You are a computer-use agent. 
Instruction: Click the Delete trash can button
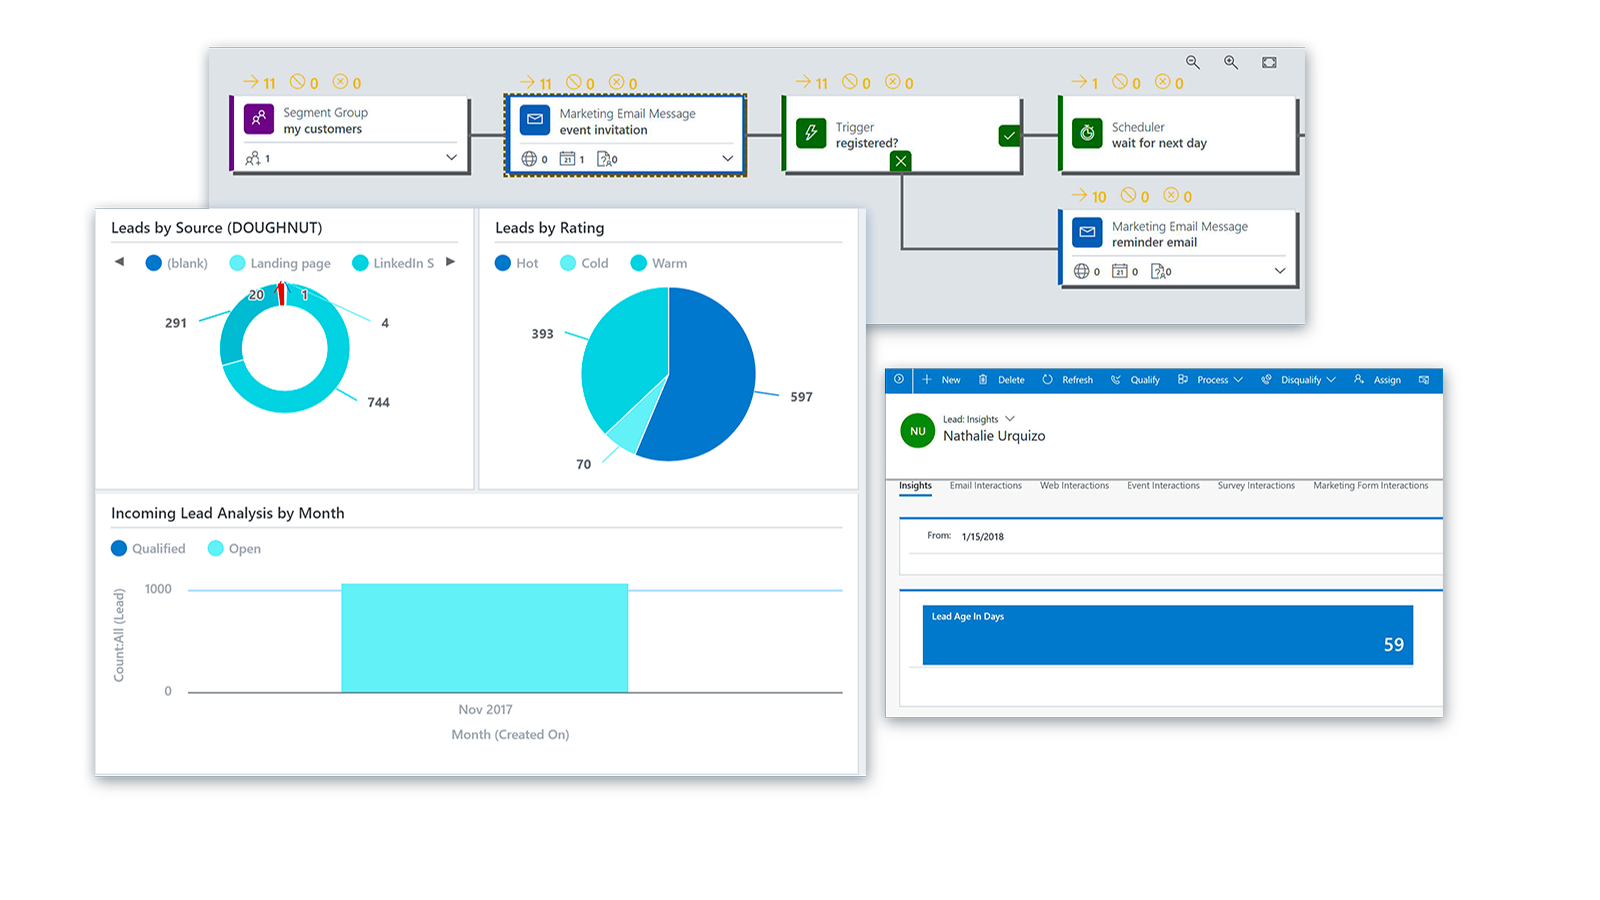click(x=1001, y=380)
